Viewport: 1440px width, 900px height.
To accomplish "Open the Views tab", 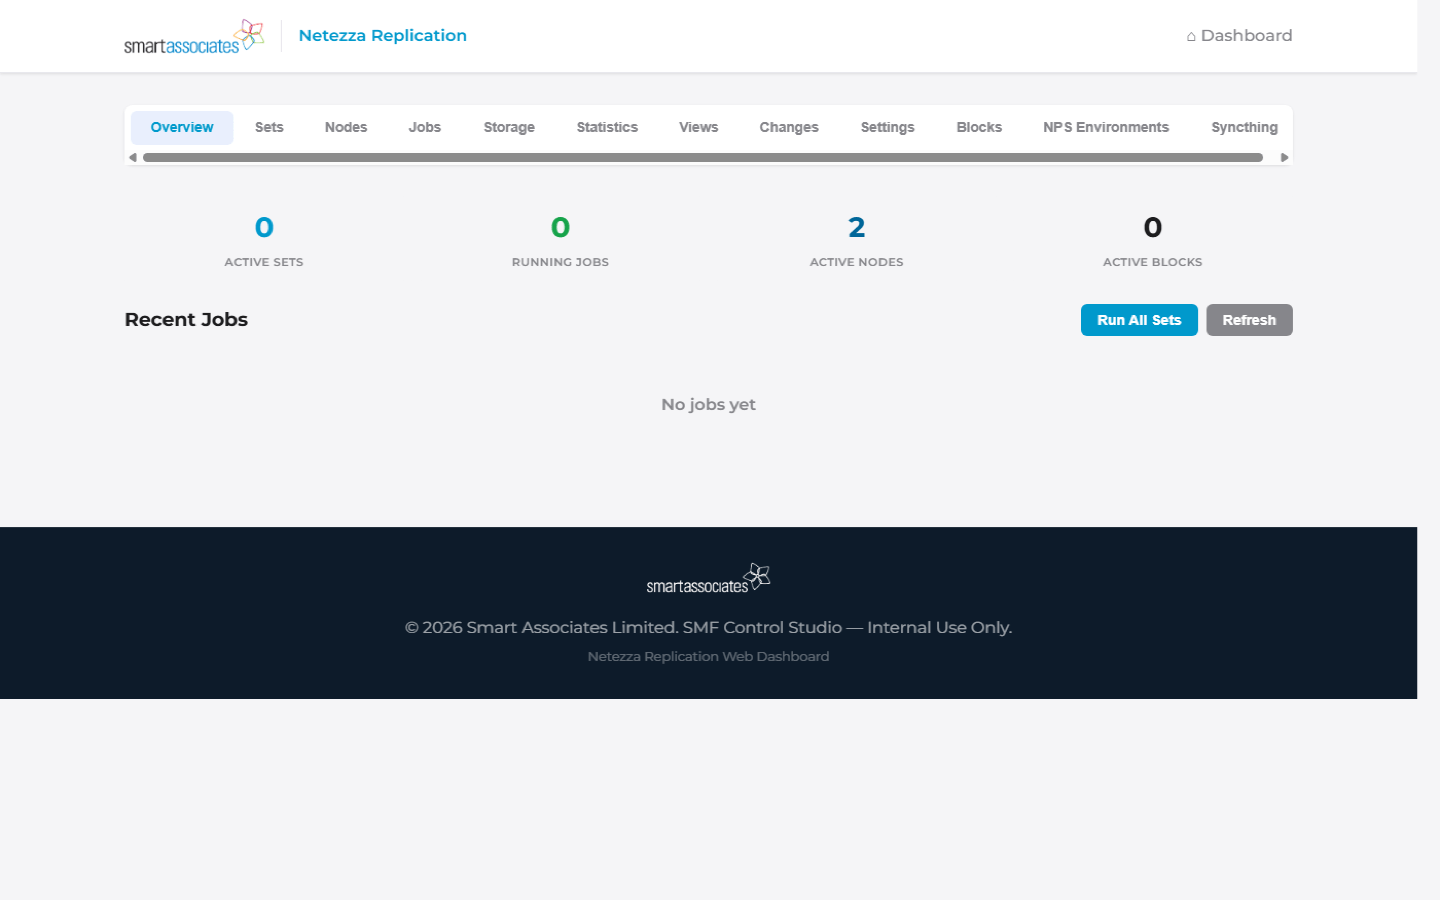I will click(698, 127).
